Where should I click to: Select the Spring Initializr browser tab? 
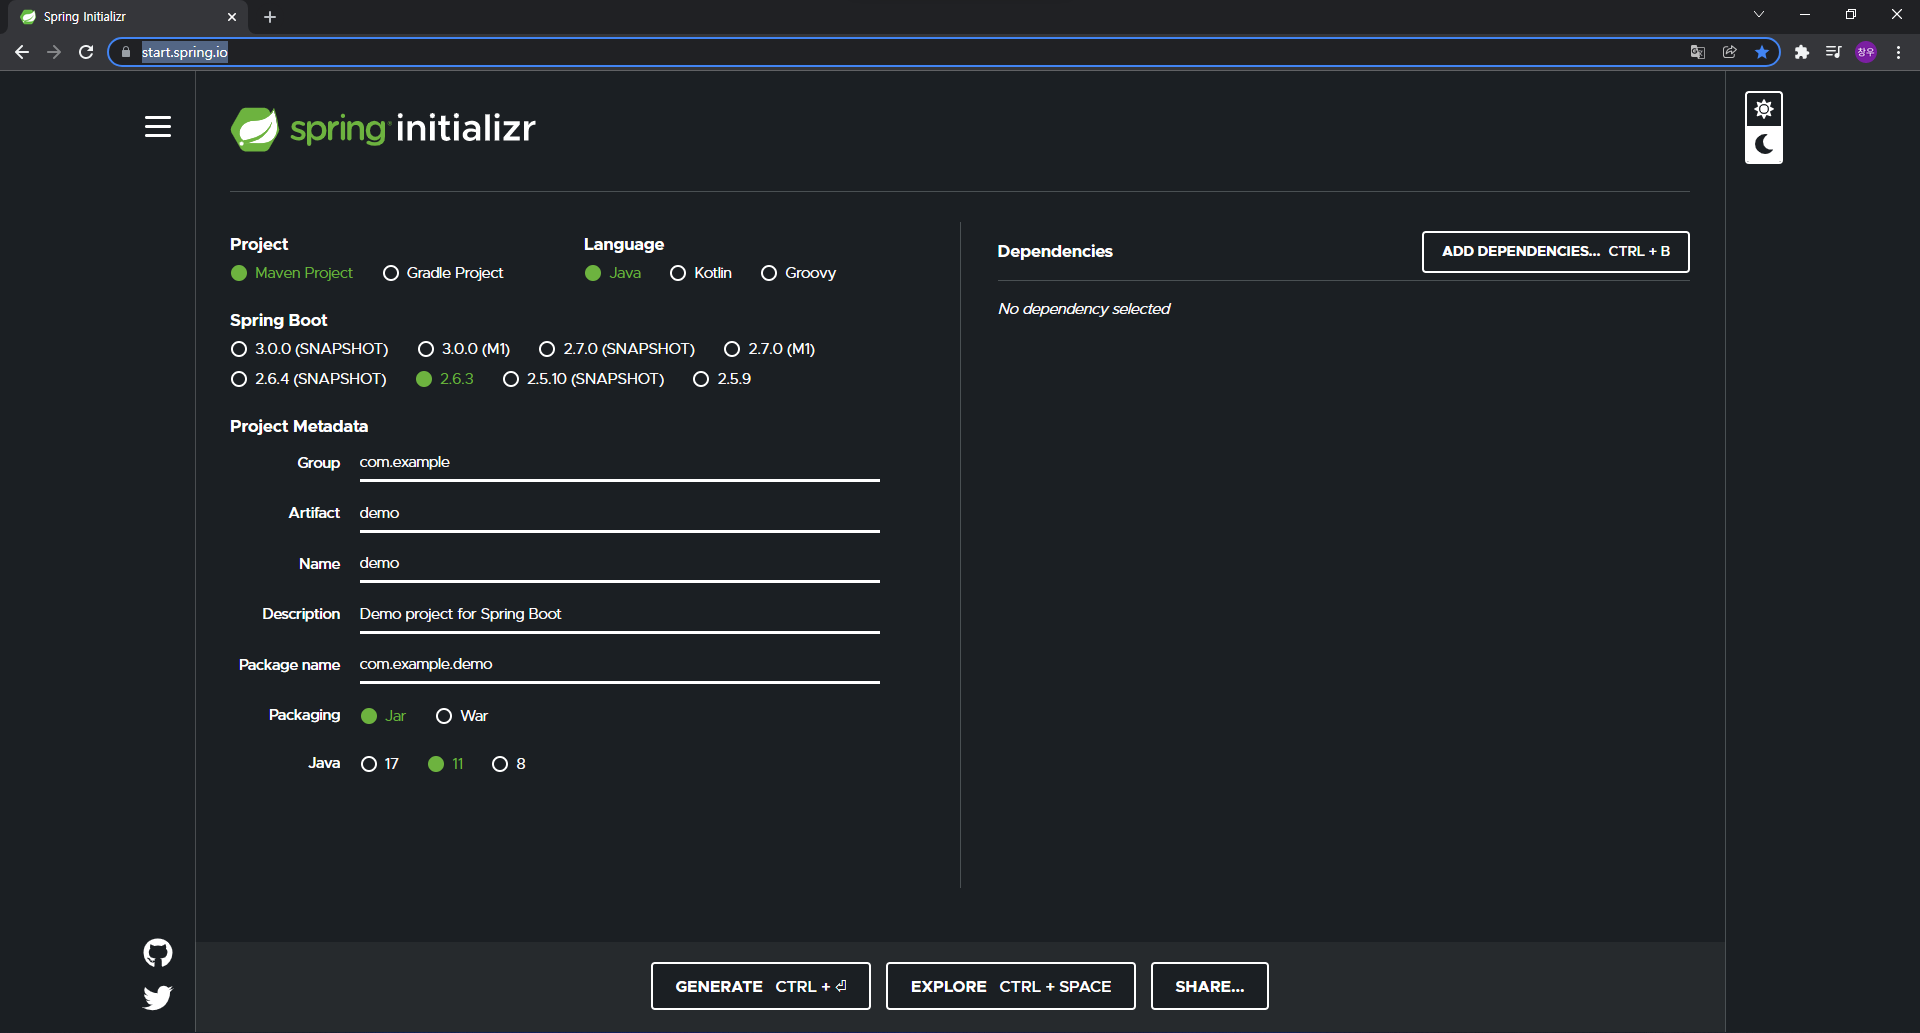click(x=130, y=17)
